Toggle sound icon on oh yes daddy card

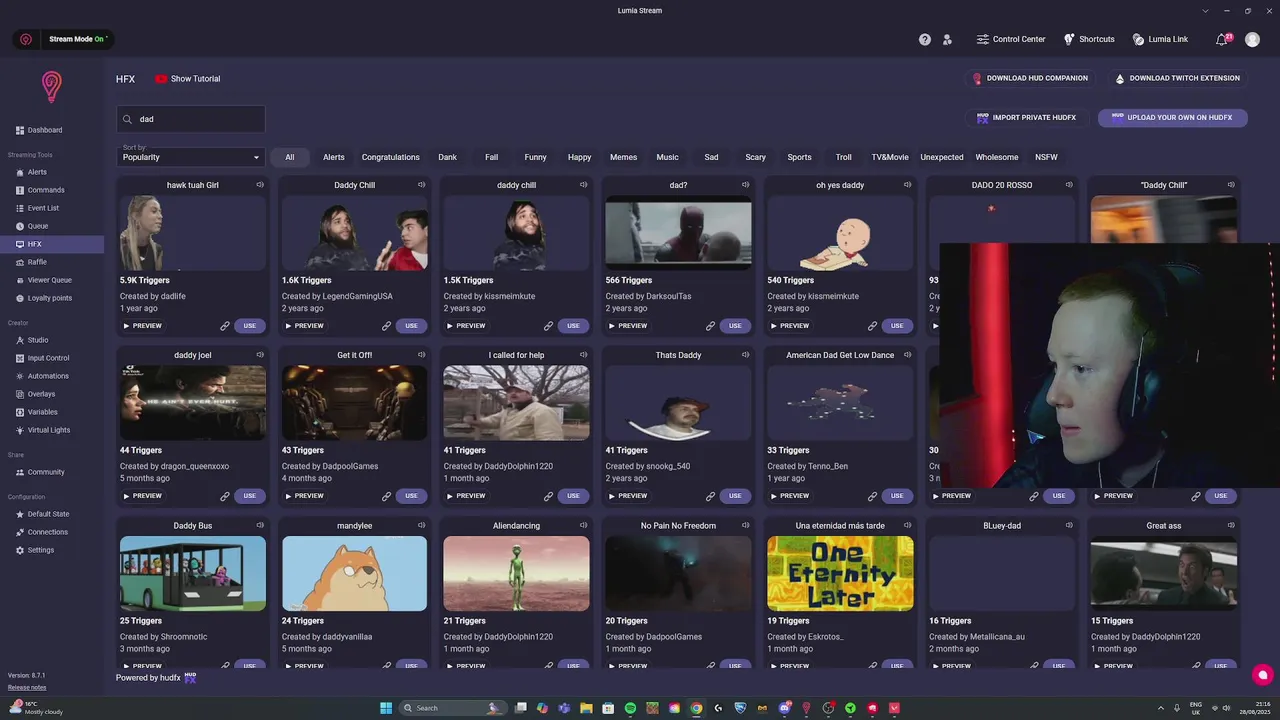click(x=907, y=185)
